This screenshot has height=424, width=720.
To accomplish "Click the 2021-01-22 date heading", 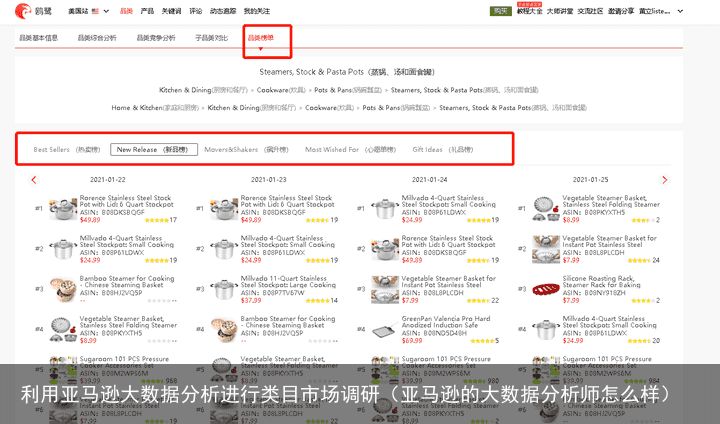I will (107, 180).
